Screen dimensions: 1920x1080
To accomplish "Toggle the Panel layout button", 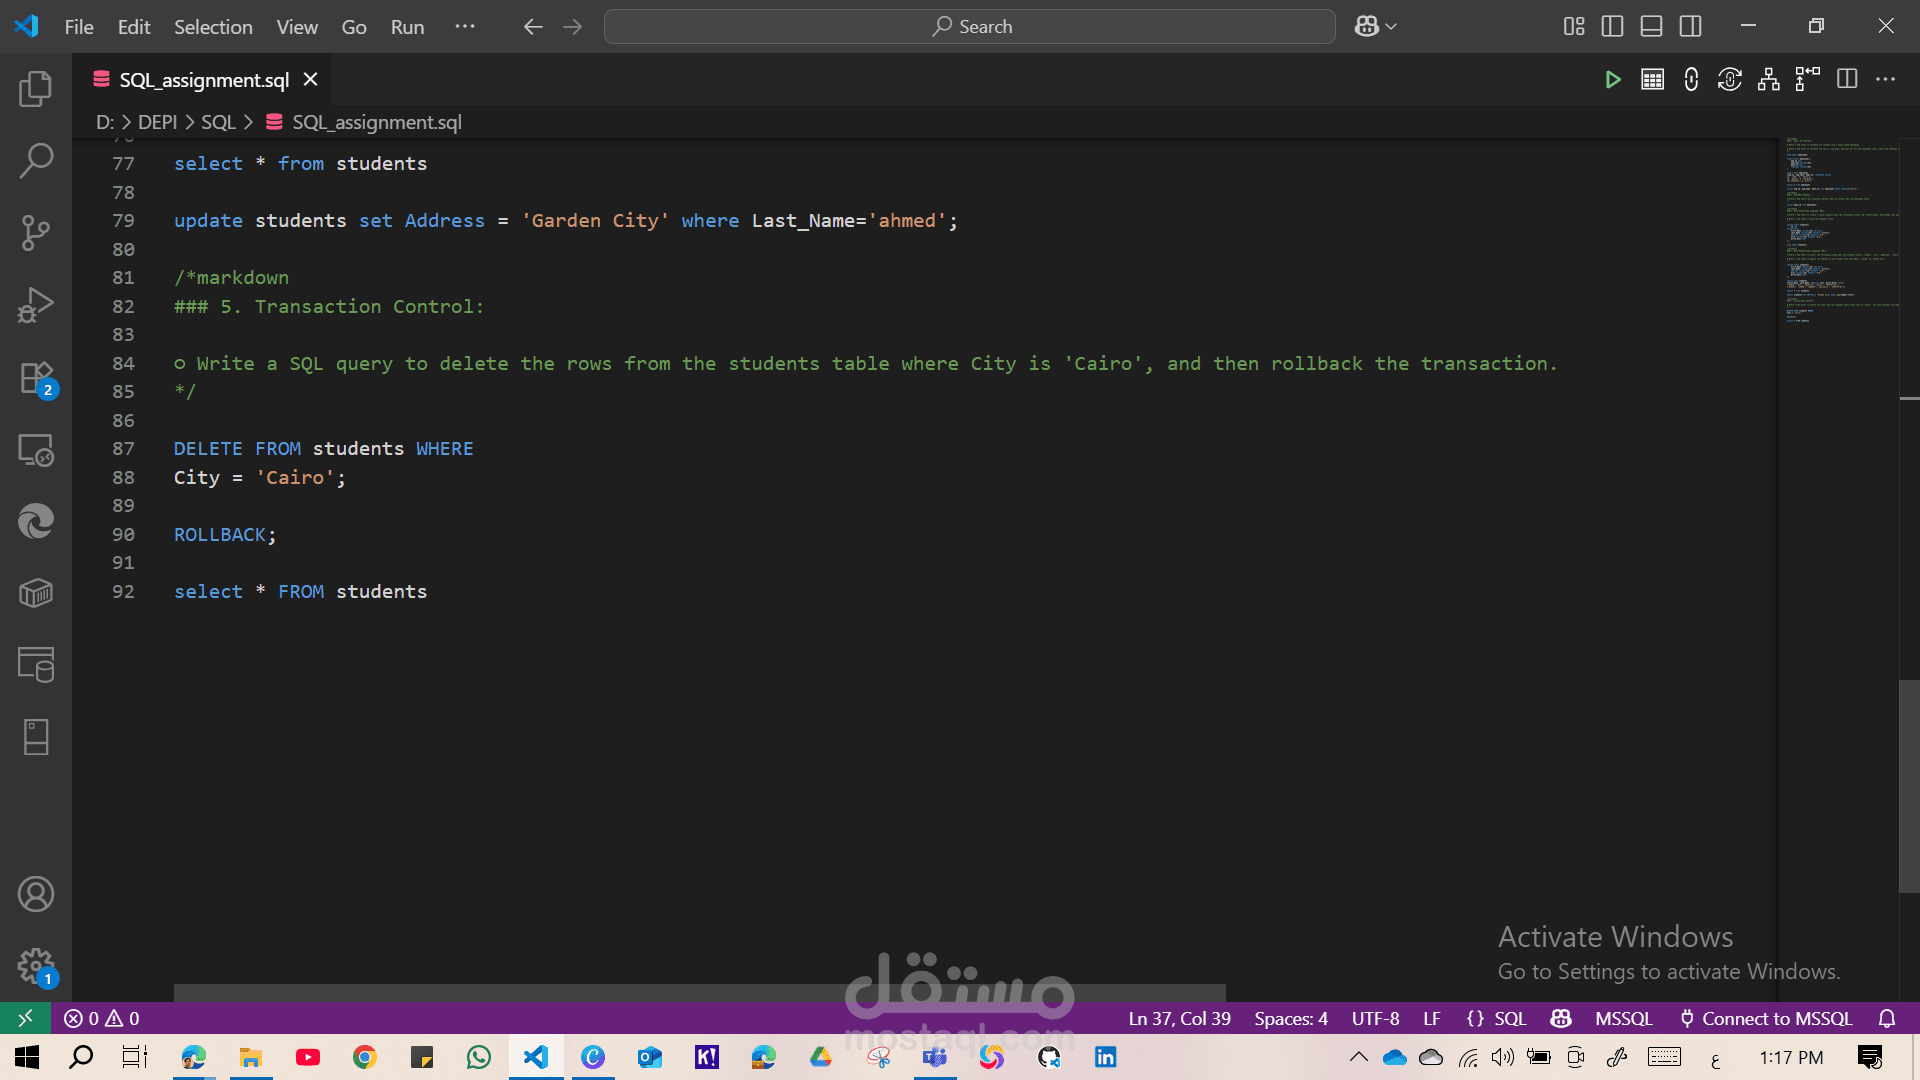I will coord(1651,27).
